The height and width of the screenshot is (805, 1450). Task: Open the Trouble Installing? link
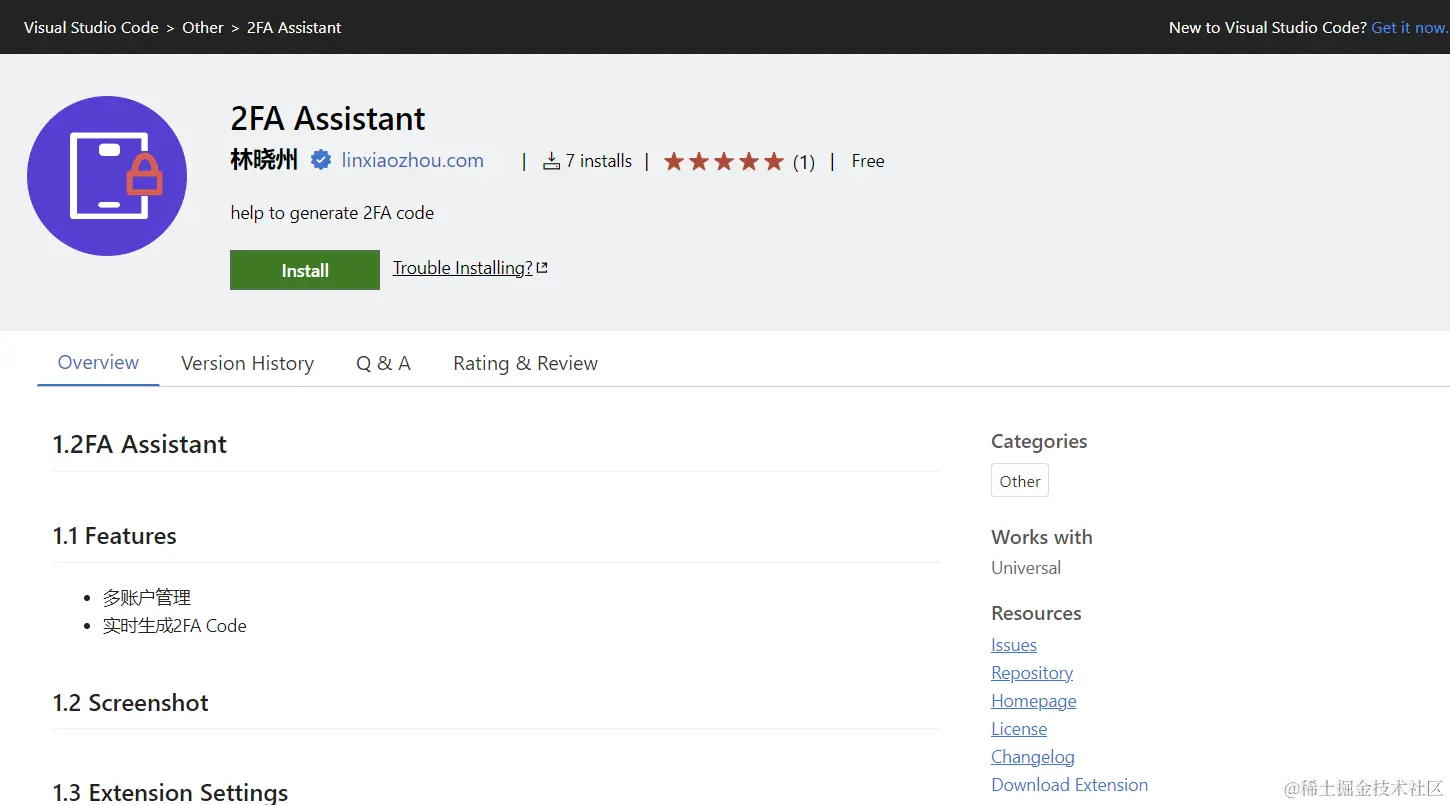[x=462, y=268]
